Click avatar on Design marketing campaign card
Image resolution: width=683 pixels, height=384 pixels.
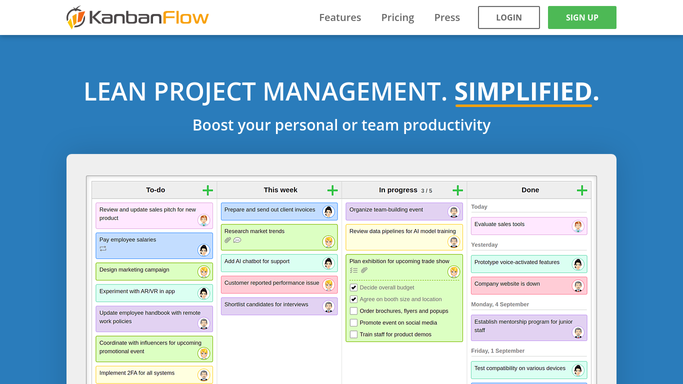pos(203,272)
